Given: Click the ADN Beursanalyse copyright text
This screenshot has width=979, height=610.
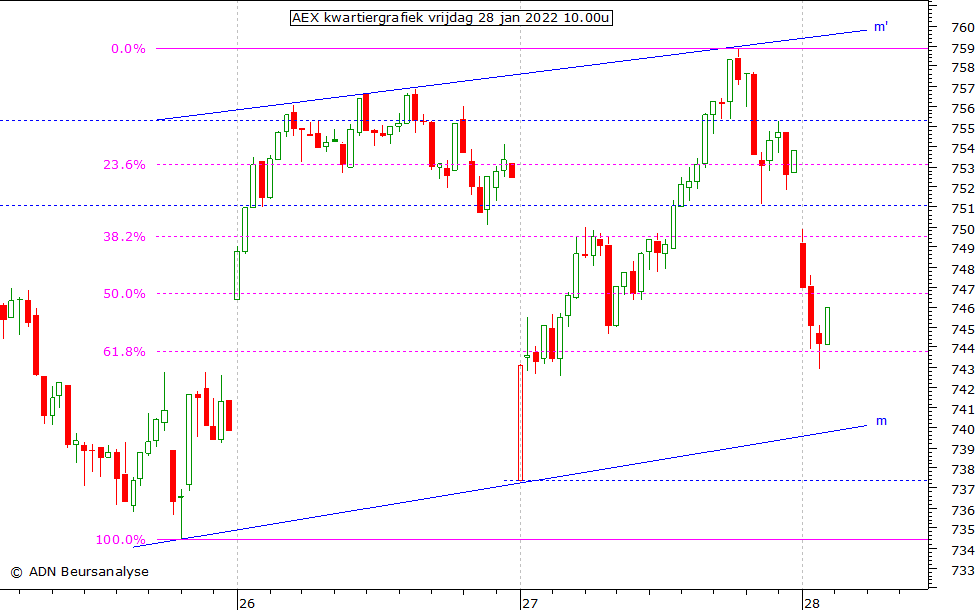Looking at the screenshot, I should coord(79,572).
